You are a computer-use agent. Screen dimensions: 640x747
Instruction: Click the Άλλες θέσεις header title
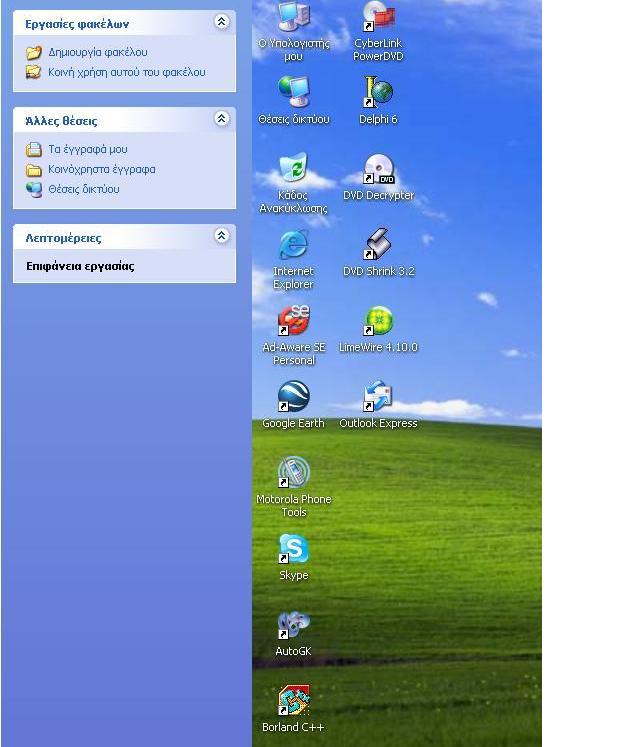point(61,121)
